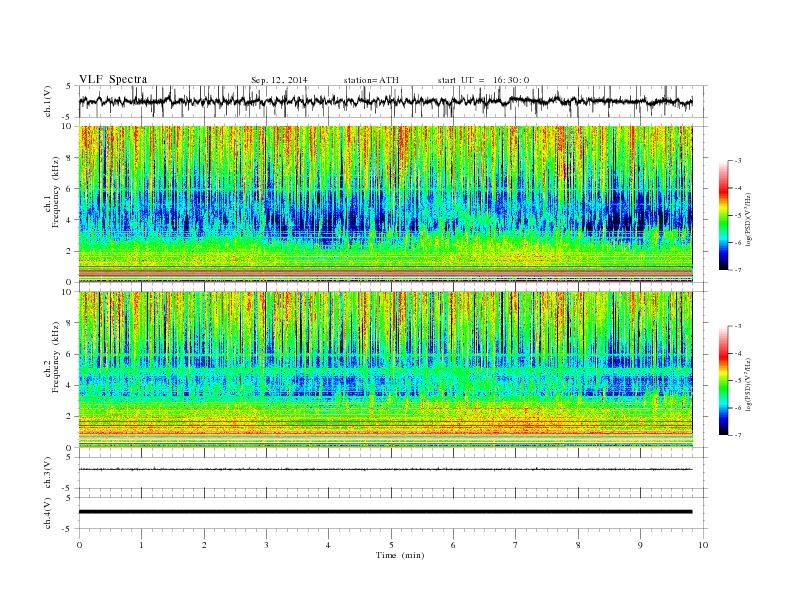
Task: Click the 'VLF Spectra' title text
Action: pyautogui.click(x=113, y=79)
